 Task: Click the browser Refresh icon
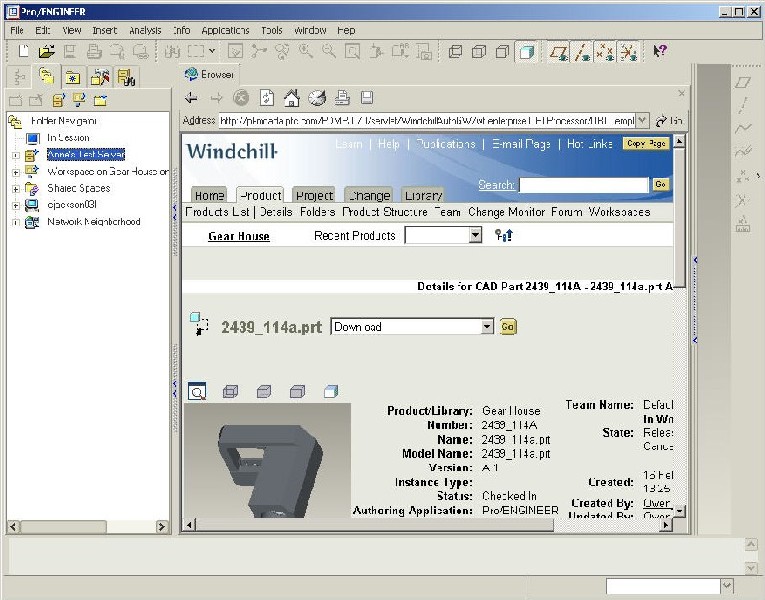(266, 98)
